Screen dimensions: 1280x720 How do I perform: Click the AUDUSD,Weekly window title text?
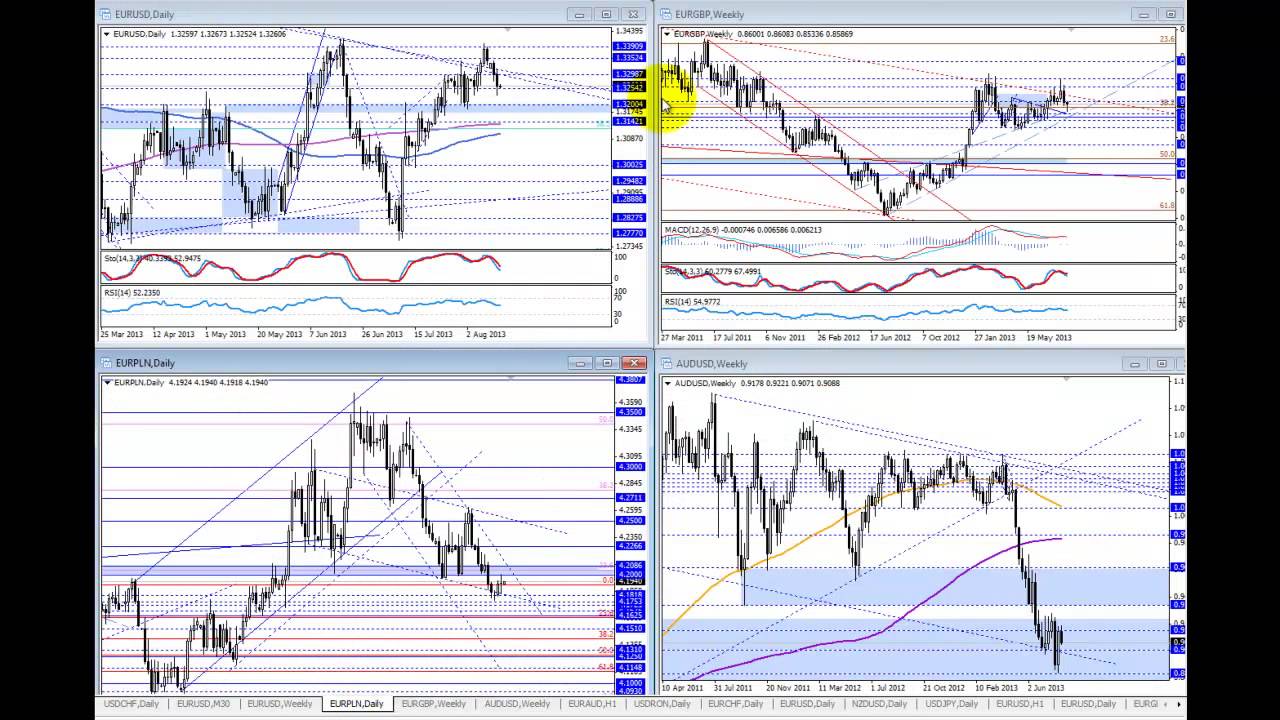pyautogui.click(x=711, y=364)
